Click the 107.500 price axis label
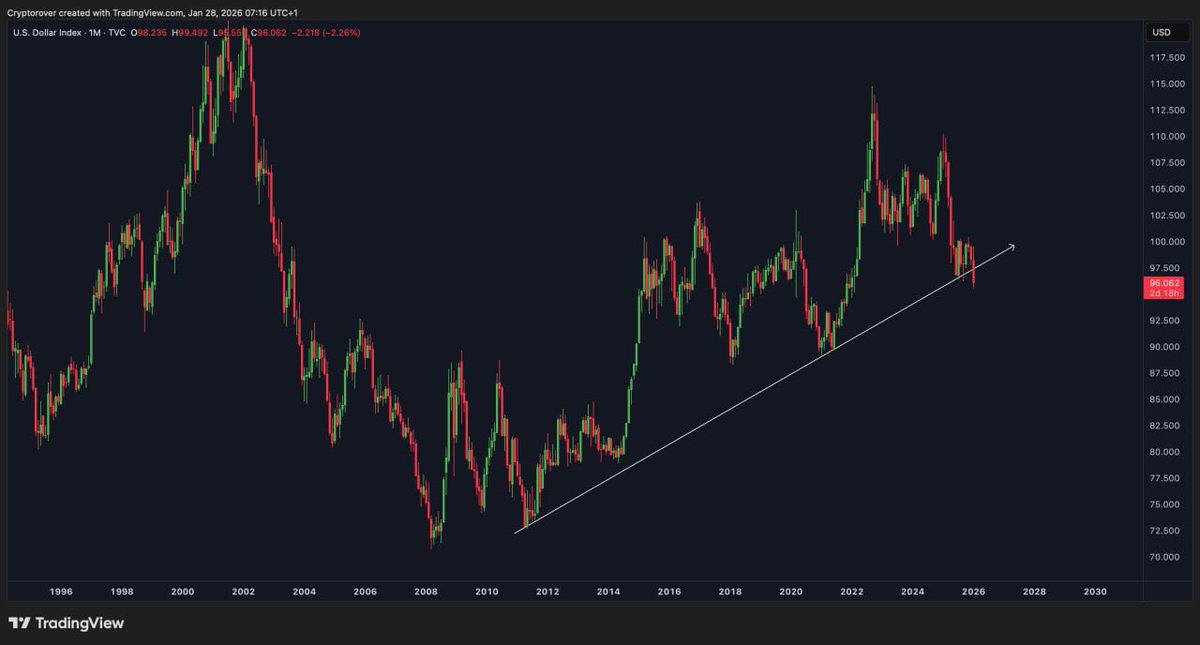Screen dimensions: 1200x645 [1168, 162]
